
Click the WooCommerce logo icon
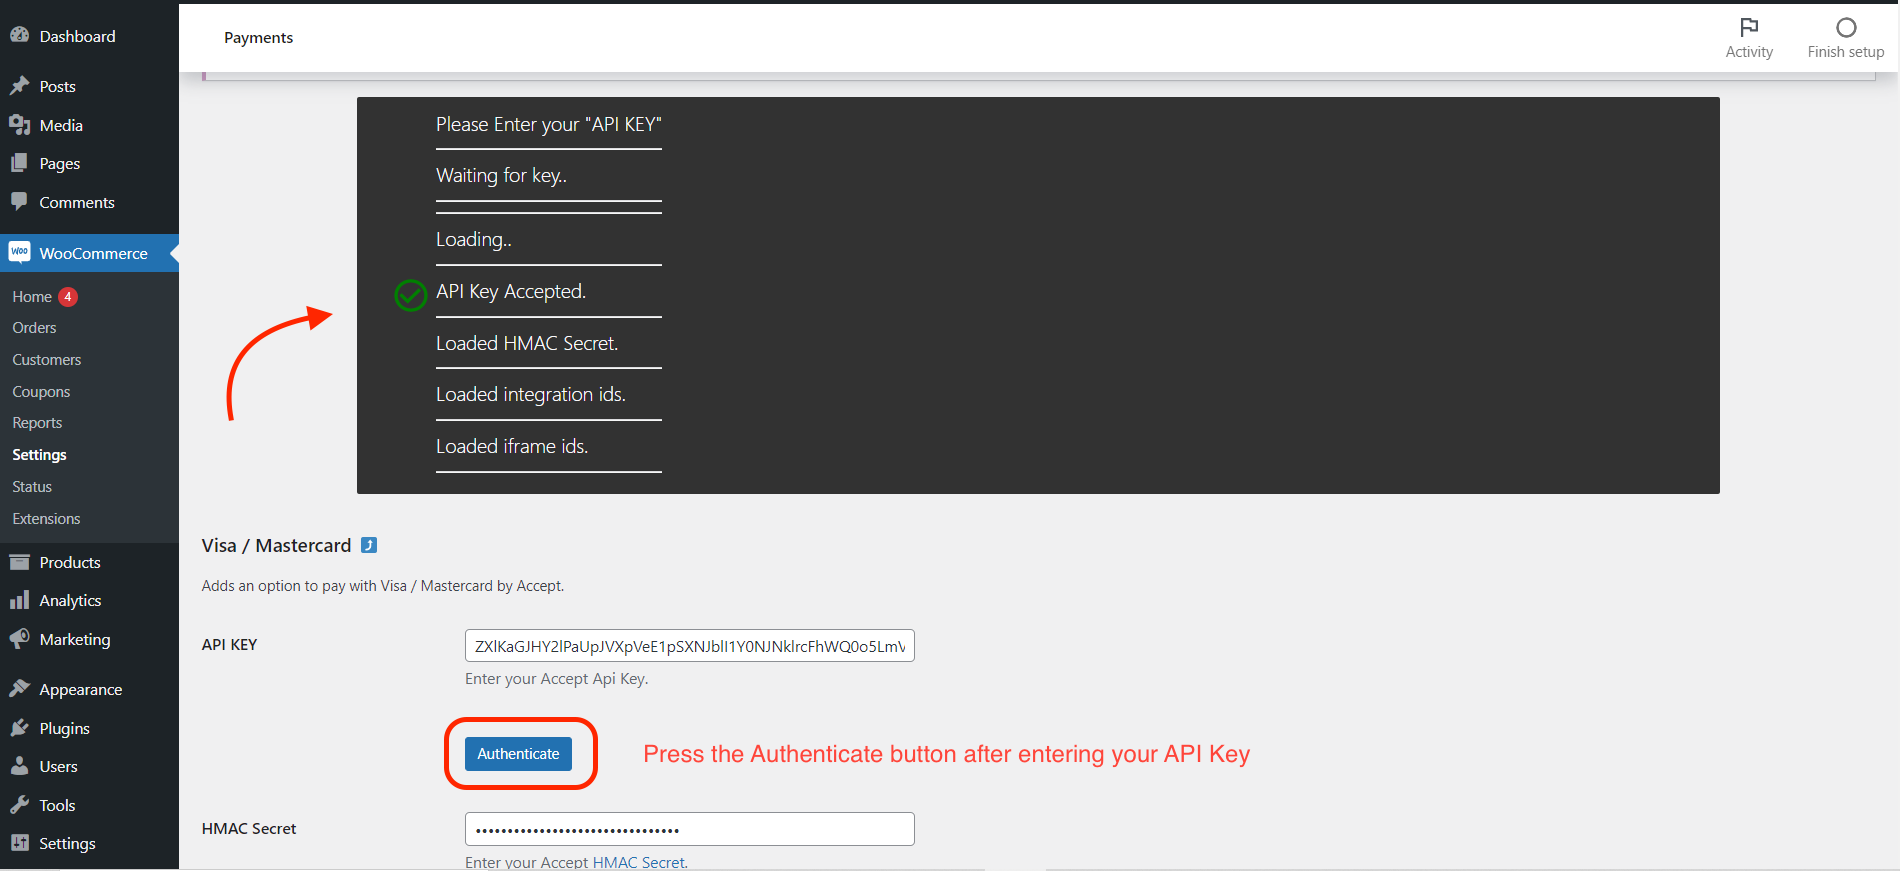click(19, 252)
